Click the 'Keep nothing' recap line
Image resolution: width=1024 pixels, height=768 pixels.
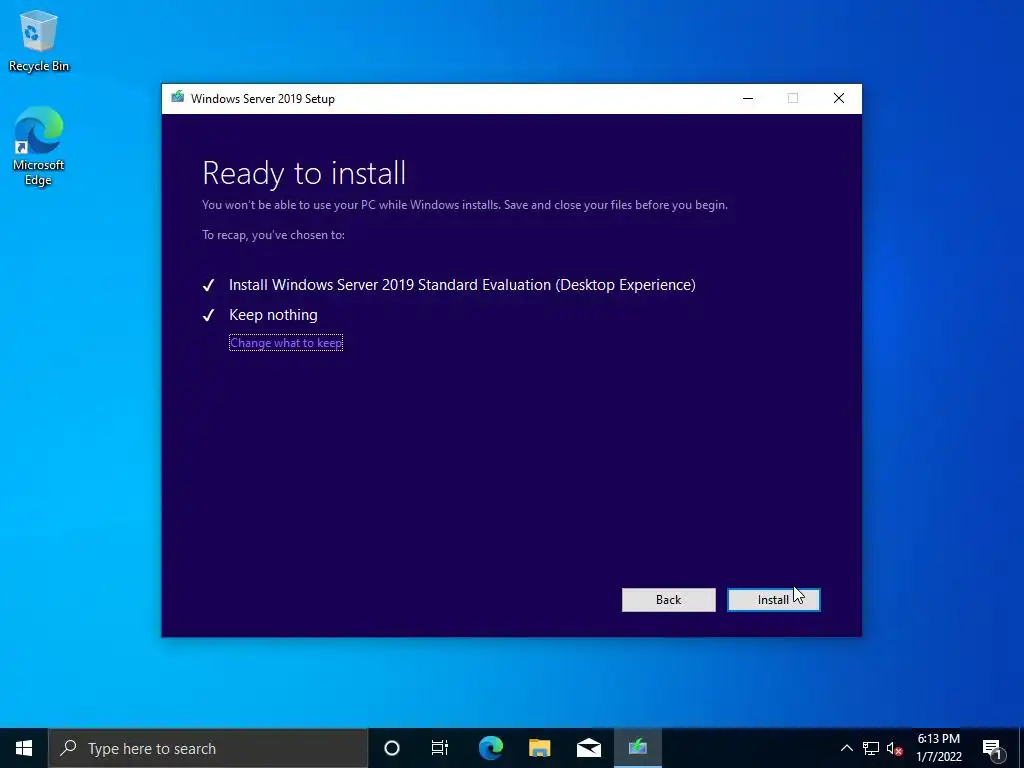point(273,315)
